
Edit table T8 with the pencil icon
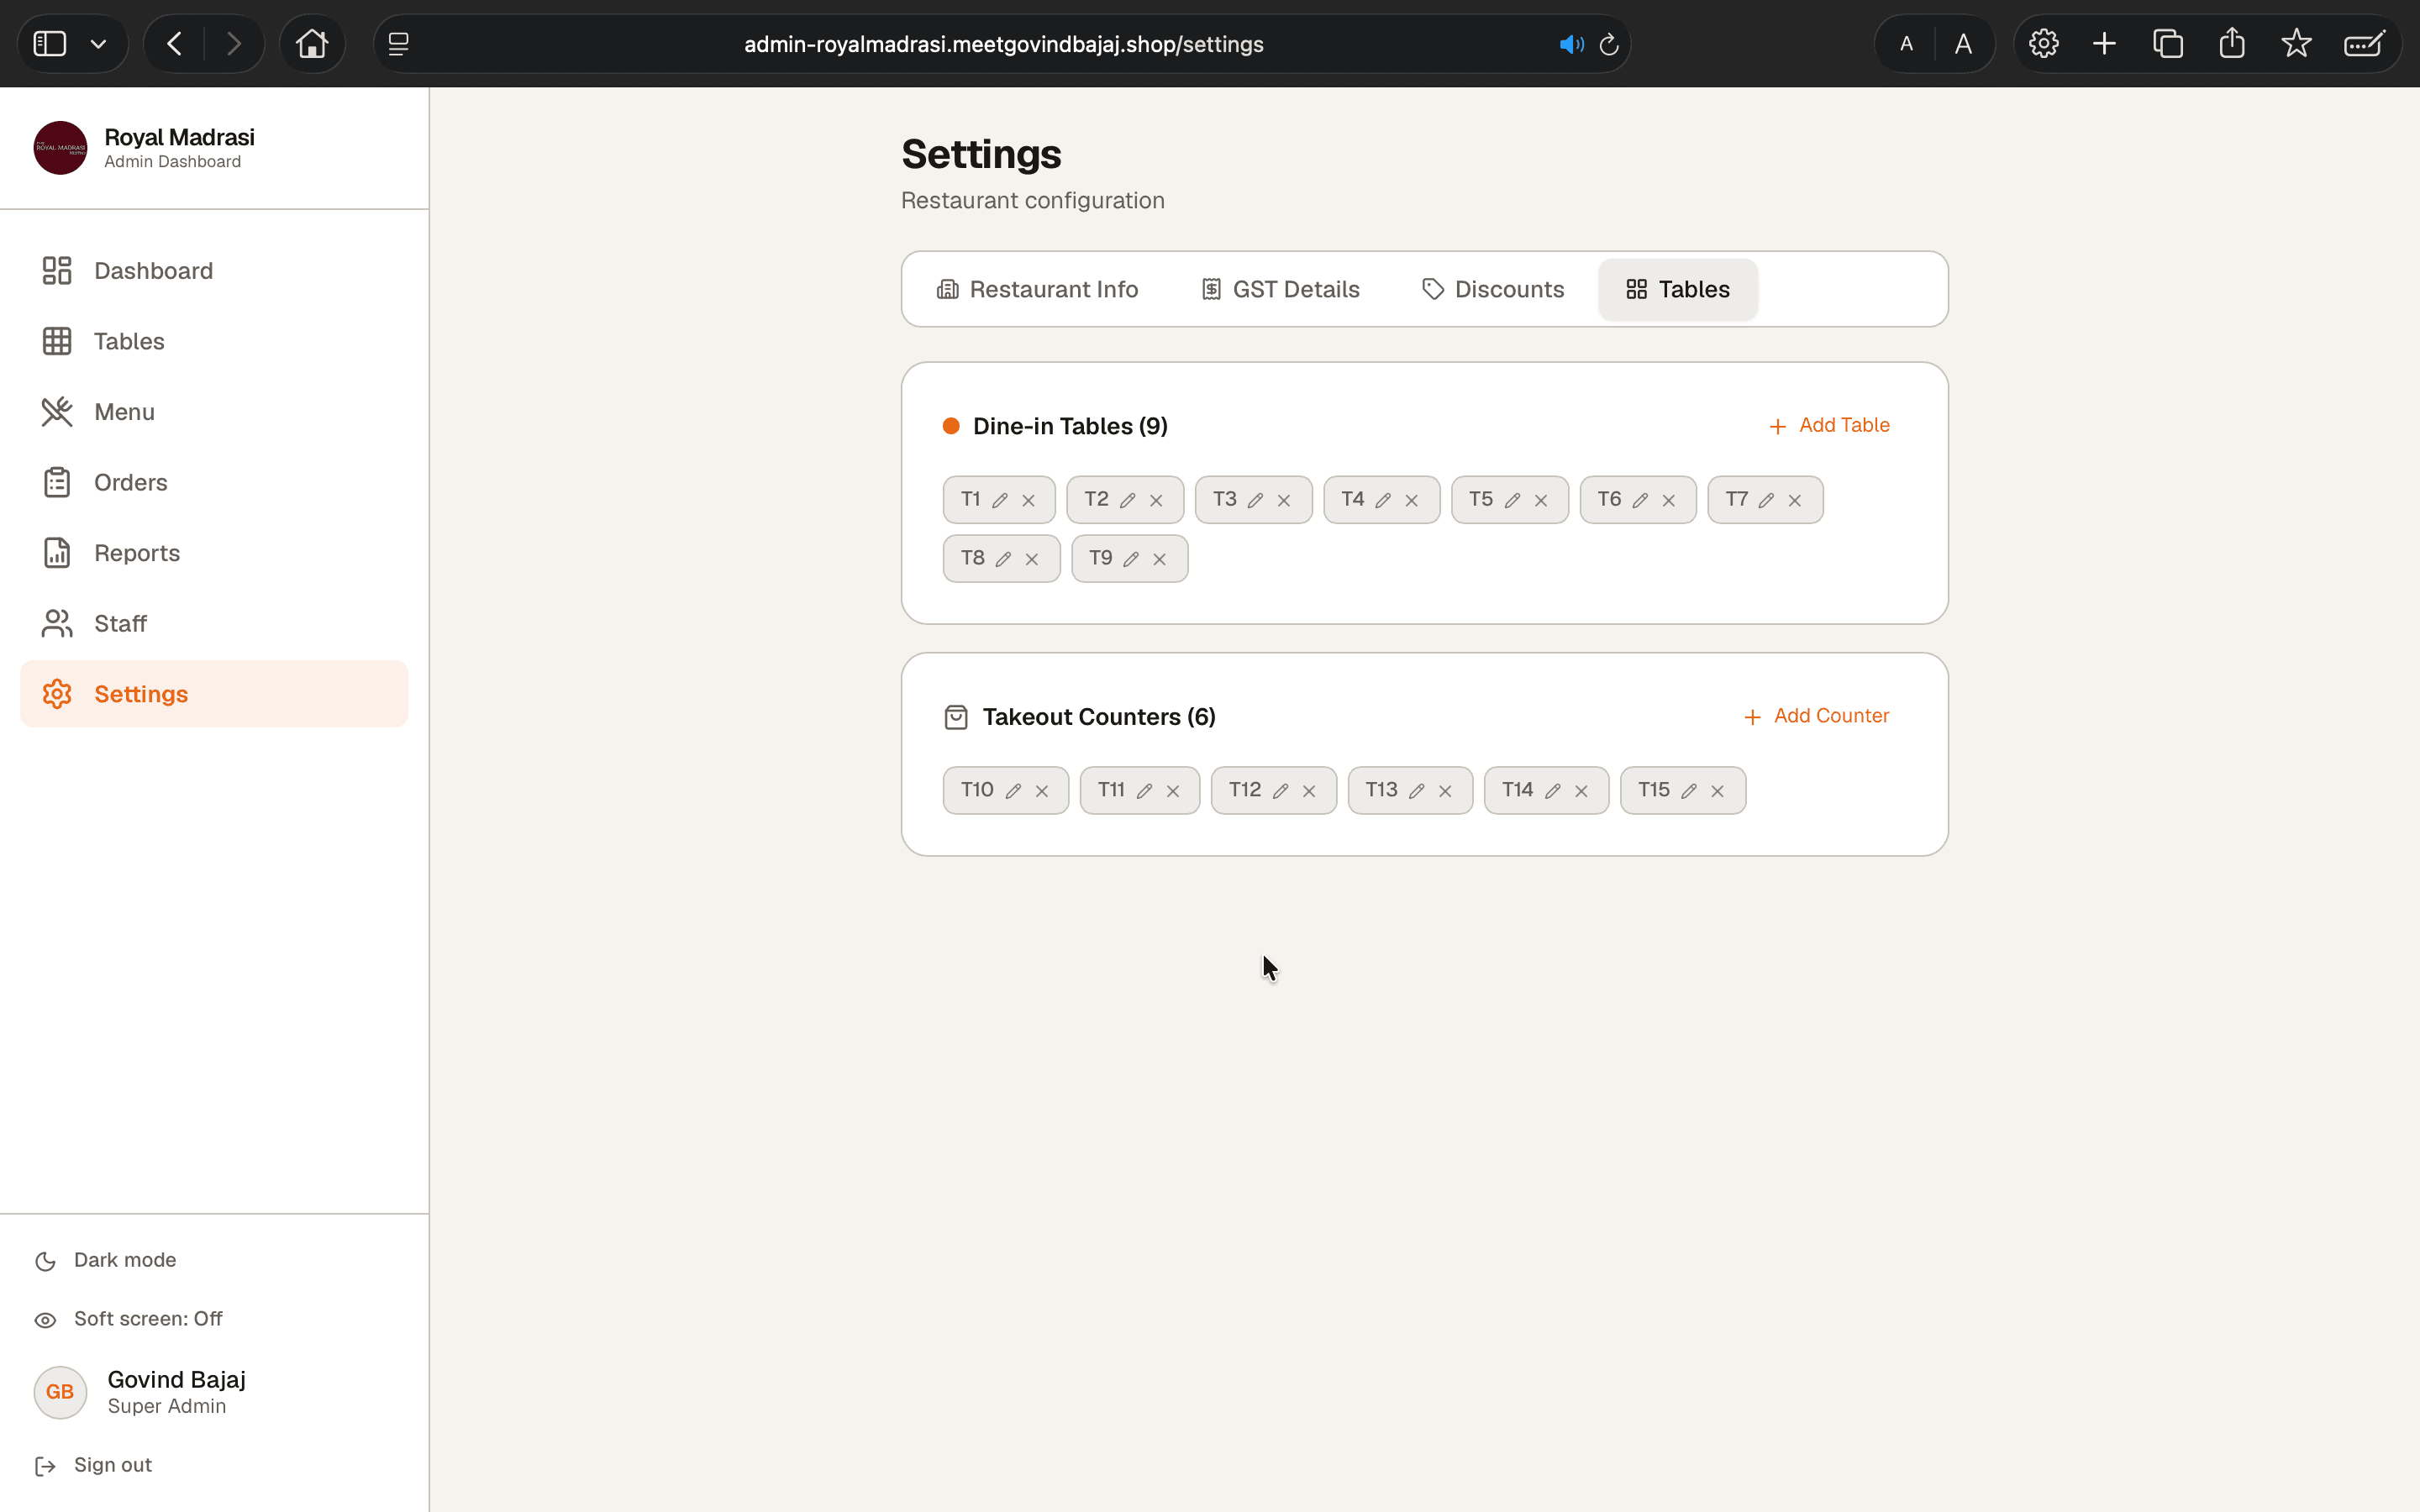click(1003, 559)
